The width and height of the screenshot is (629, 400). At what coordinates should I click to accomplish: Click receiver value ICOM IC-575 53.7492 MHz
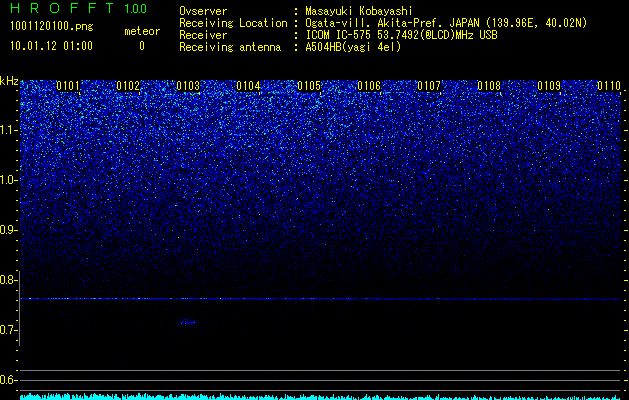point(401,35)
